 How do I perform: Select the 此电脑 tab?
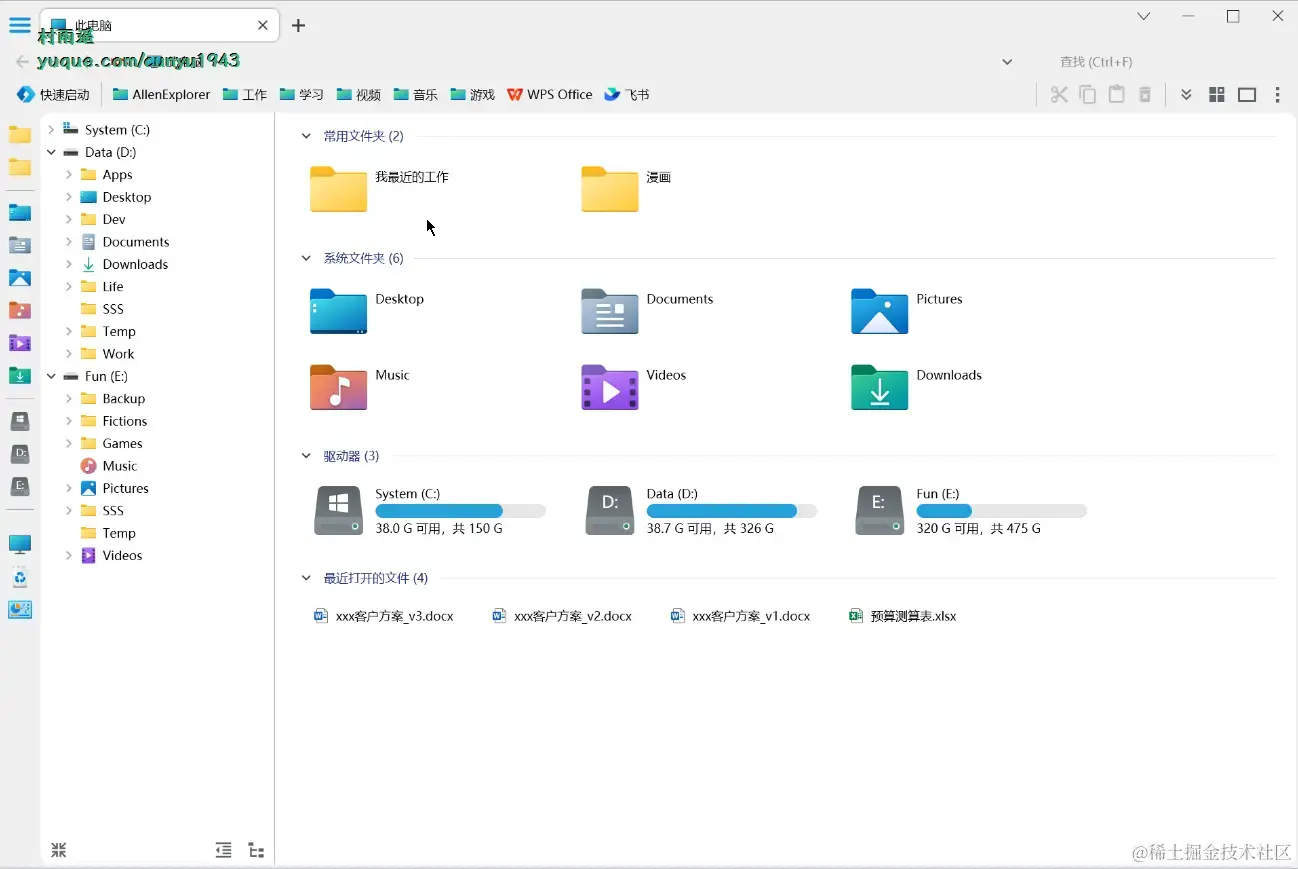(x=160, y=25)
